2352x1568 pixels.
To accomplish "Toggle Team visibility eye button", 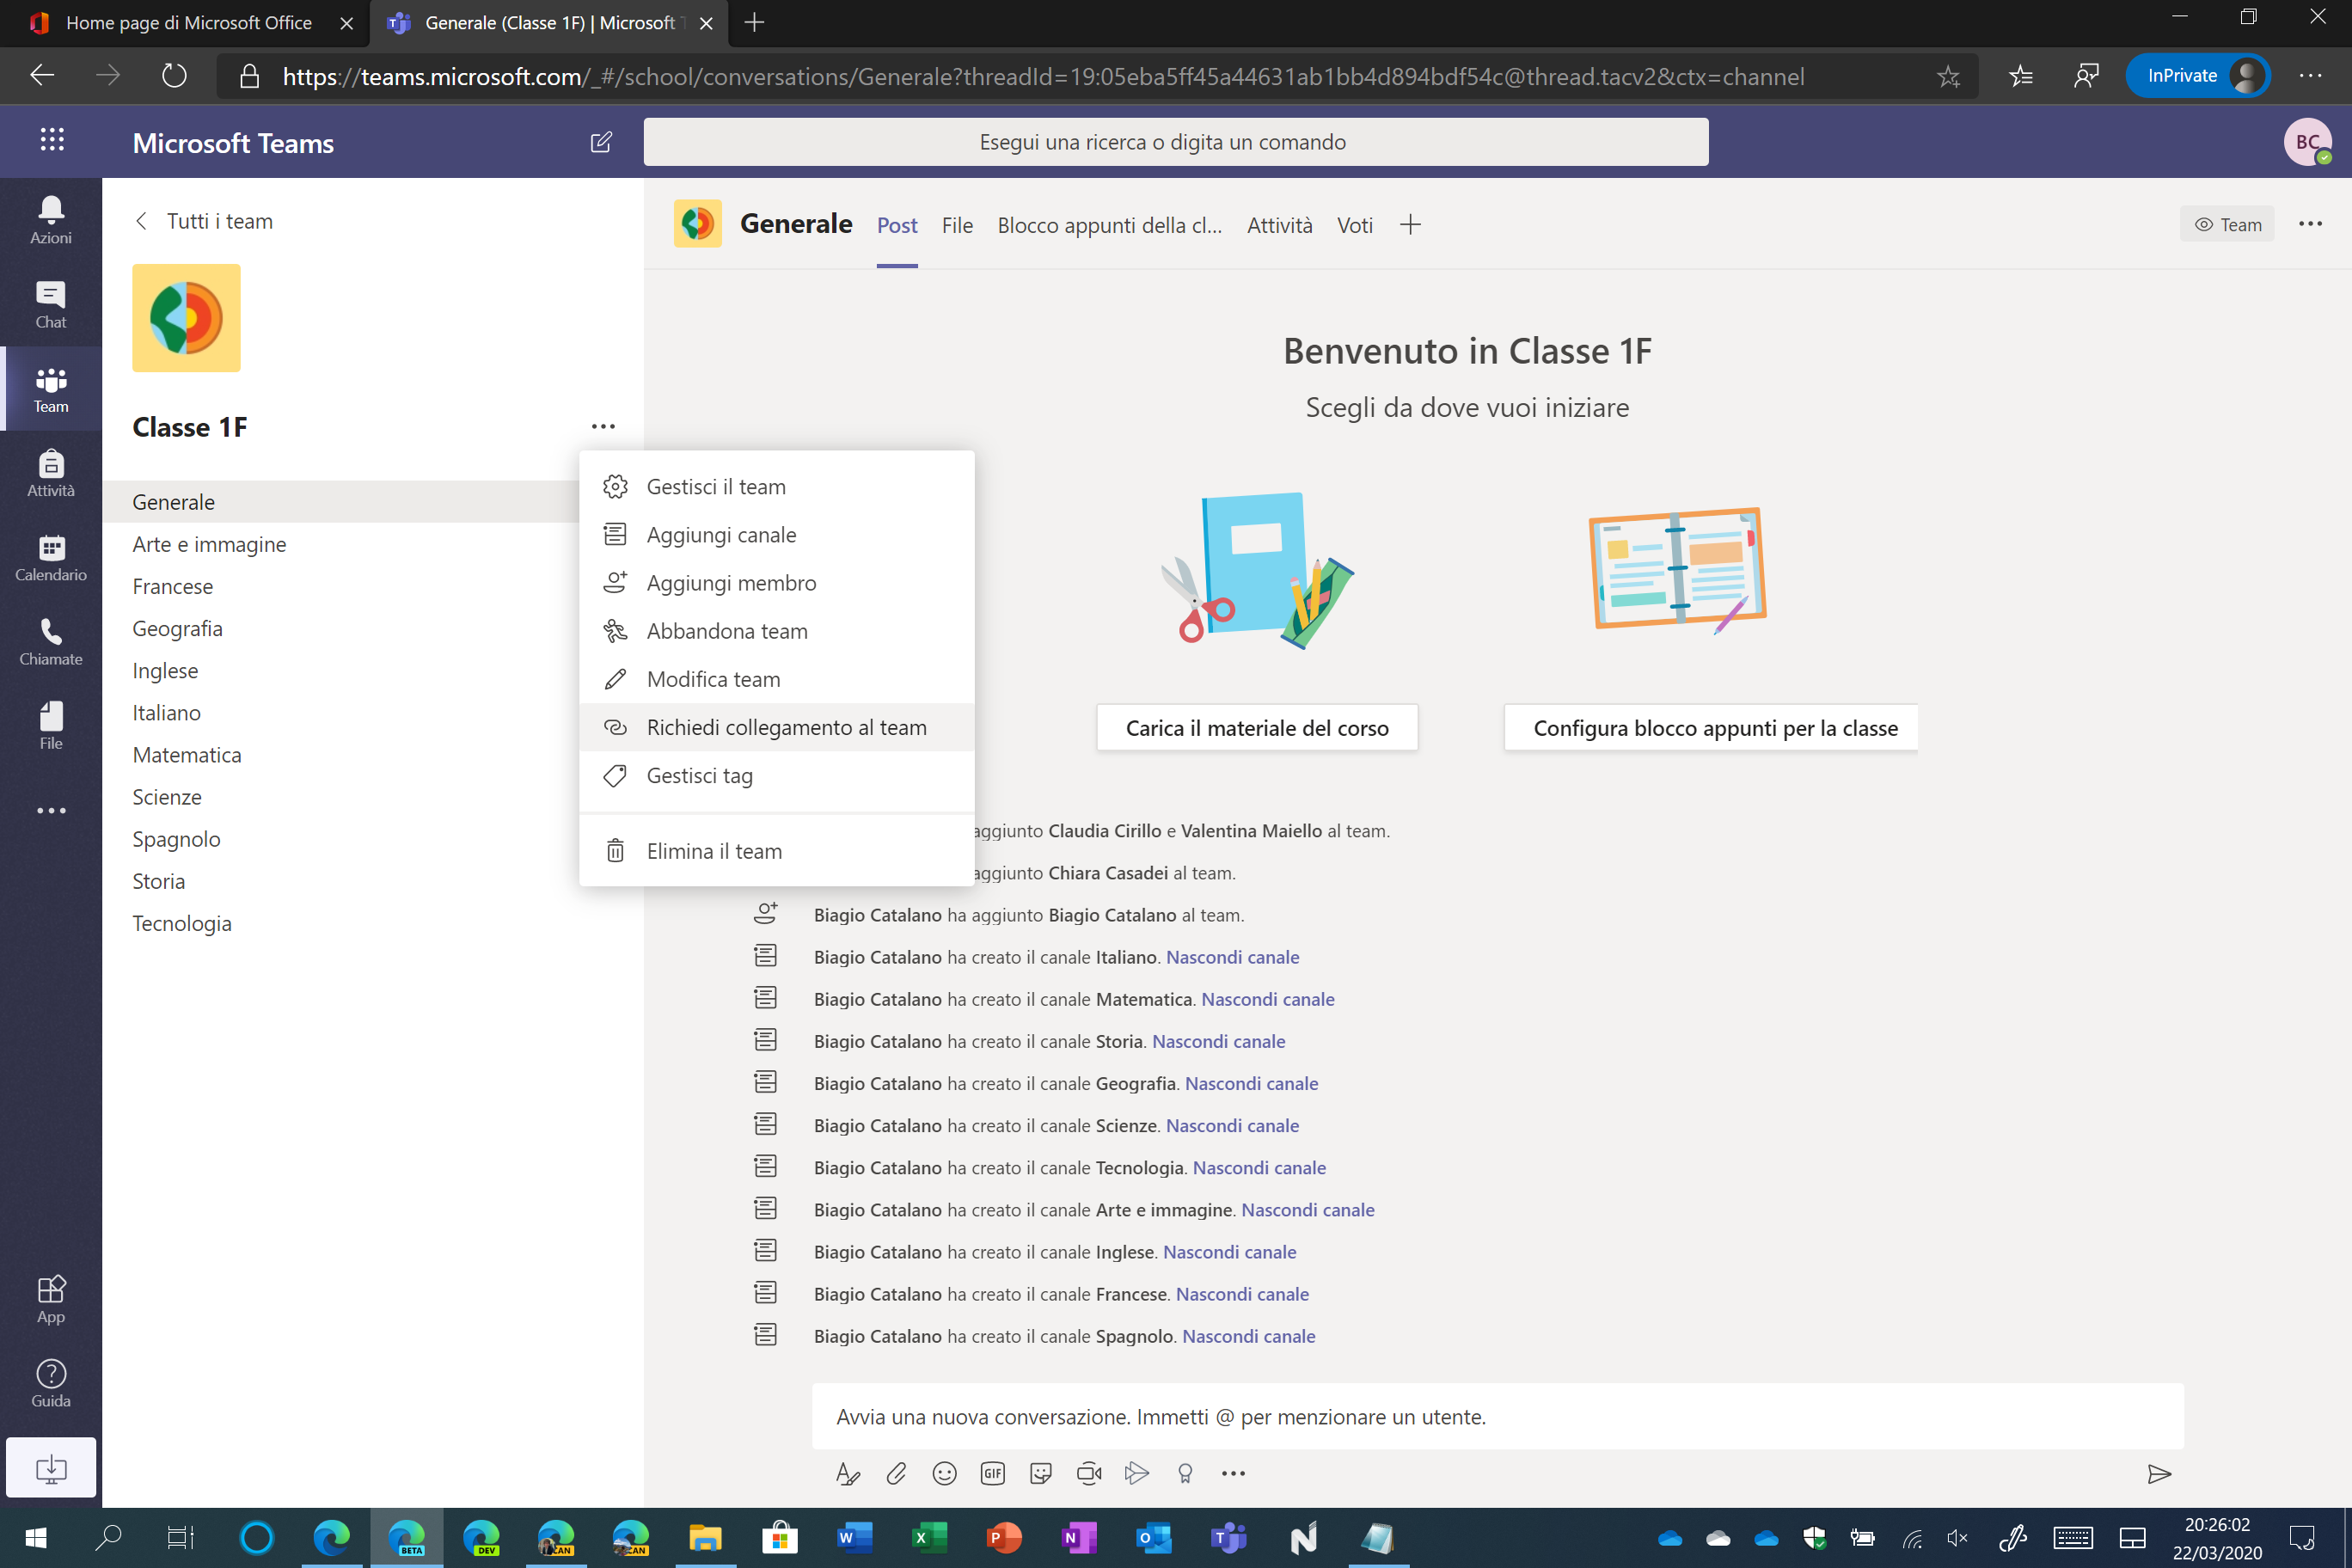I will [x=2227, y=224].
